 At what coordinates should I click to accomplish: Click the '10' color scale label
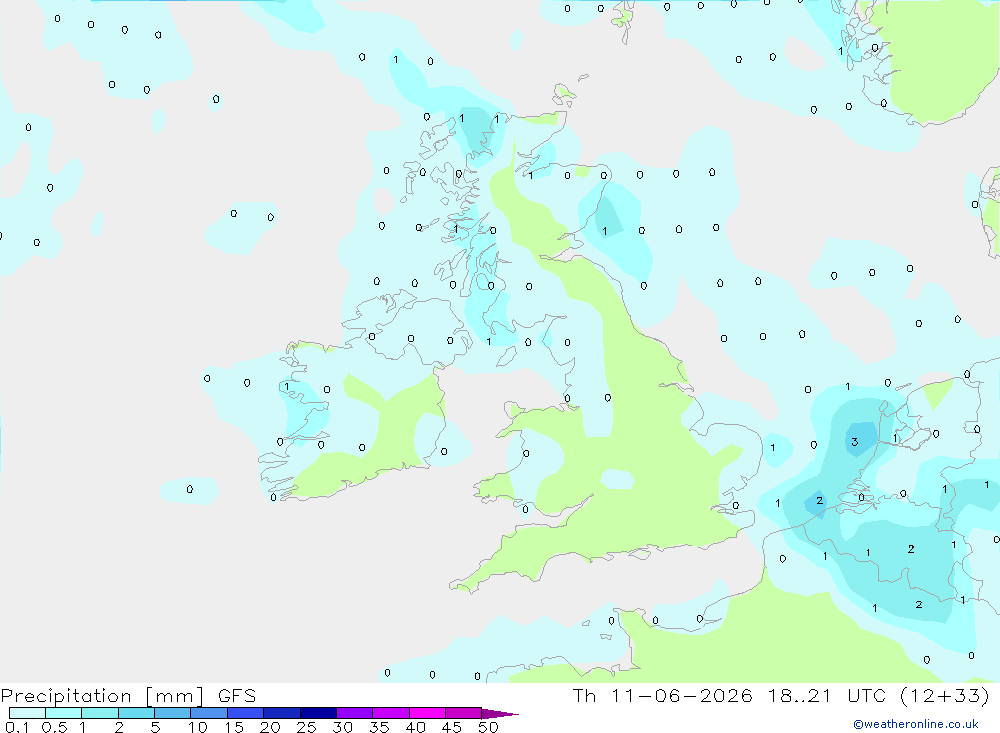198,727
